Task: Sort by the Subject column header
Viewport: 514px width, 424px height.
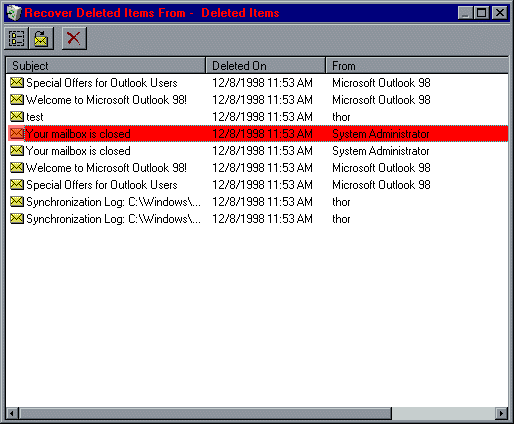Action: click(x=106, y=66)
